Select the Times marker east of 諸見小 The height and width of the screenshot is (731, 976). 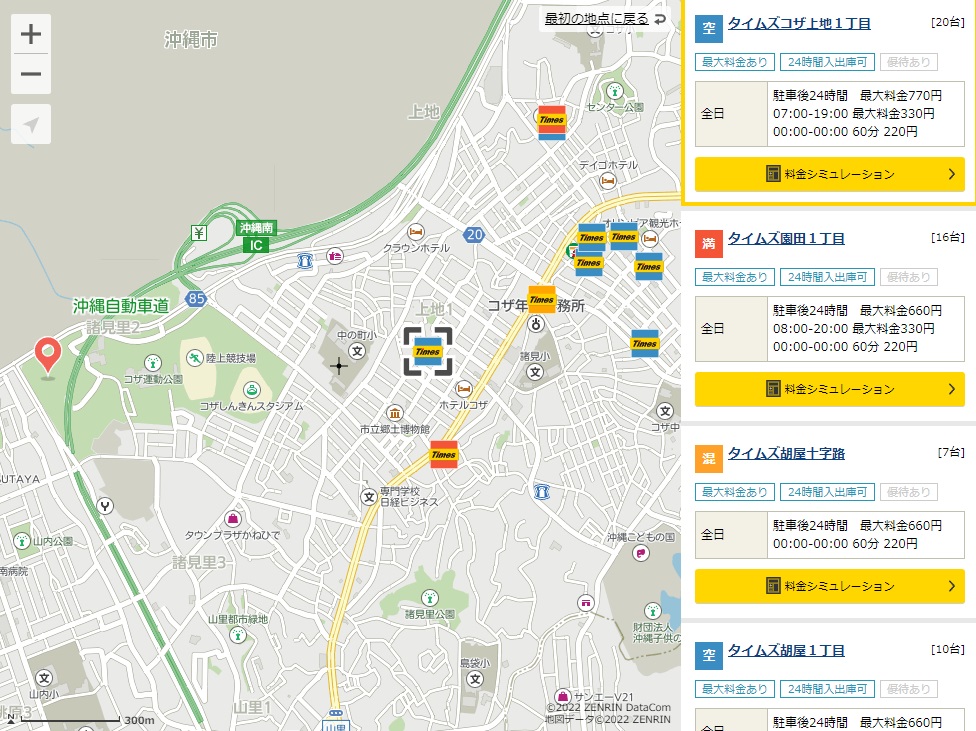click(645, 343)
